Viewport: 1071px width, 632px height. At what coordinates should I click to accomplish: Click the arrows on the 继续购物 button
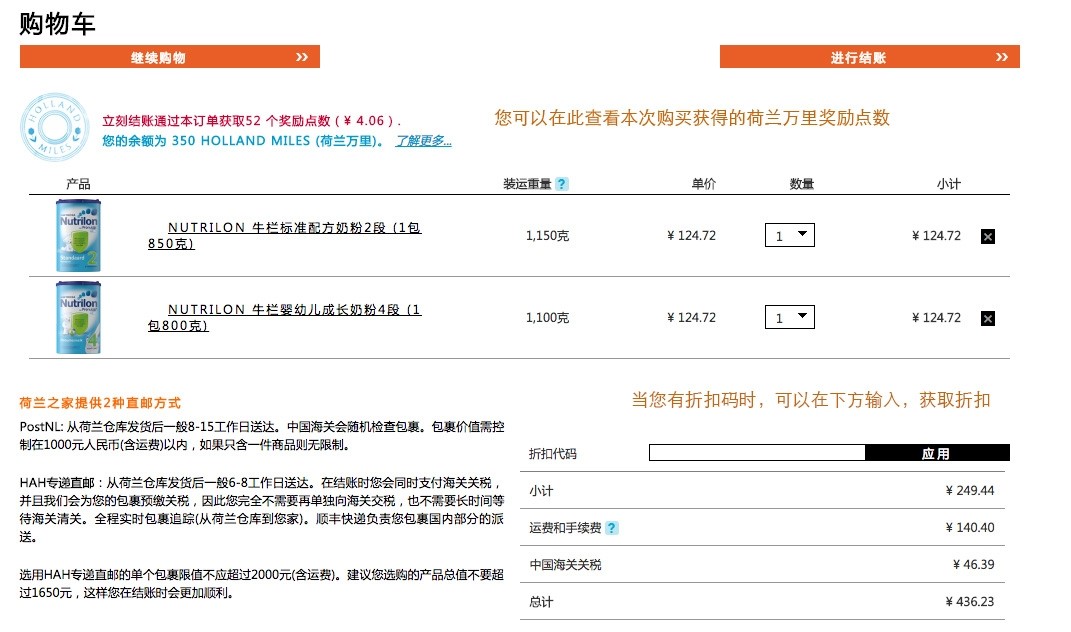tap(302, 57)
